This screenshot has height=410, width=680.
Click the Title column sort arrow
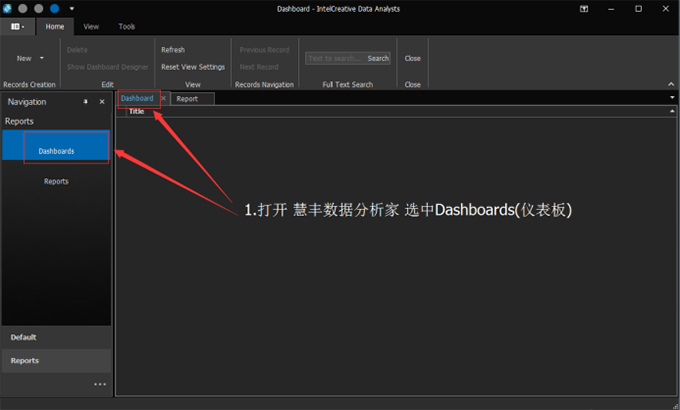point(672,112)
